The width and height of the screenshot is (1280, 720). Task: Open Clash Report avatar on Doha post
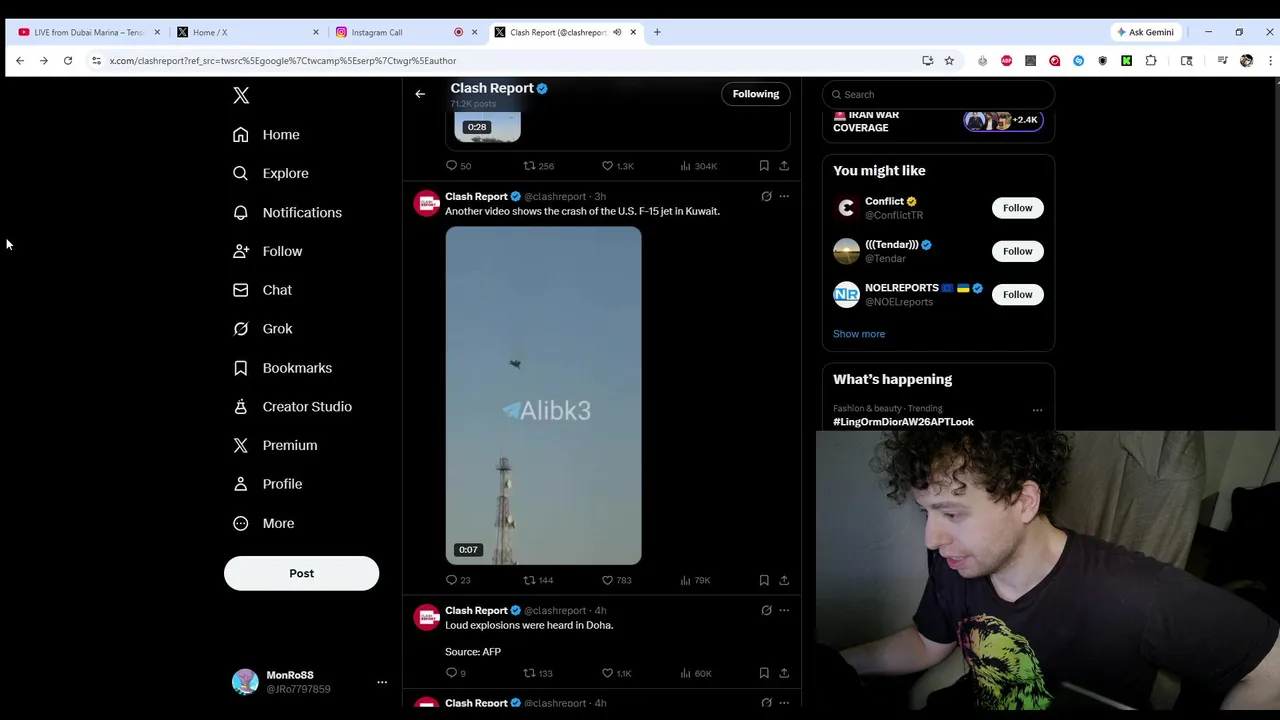pyautogui.click(x=427, y=617)
